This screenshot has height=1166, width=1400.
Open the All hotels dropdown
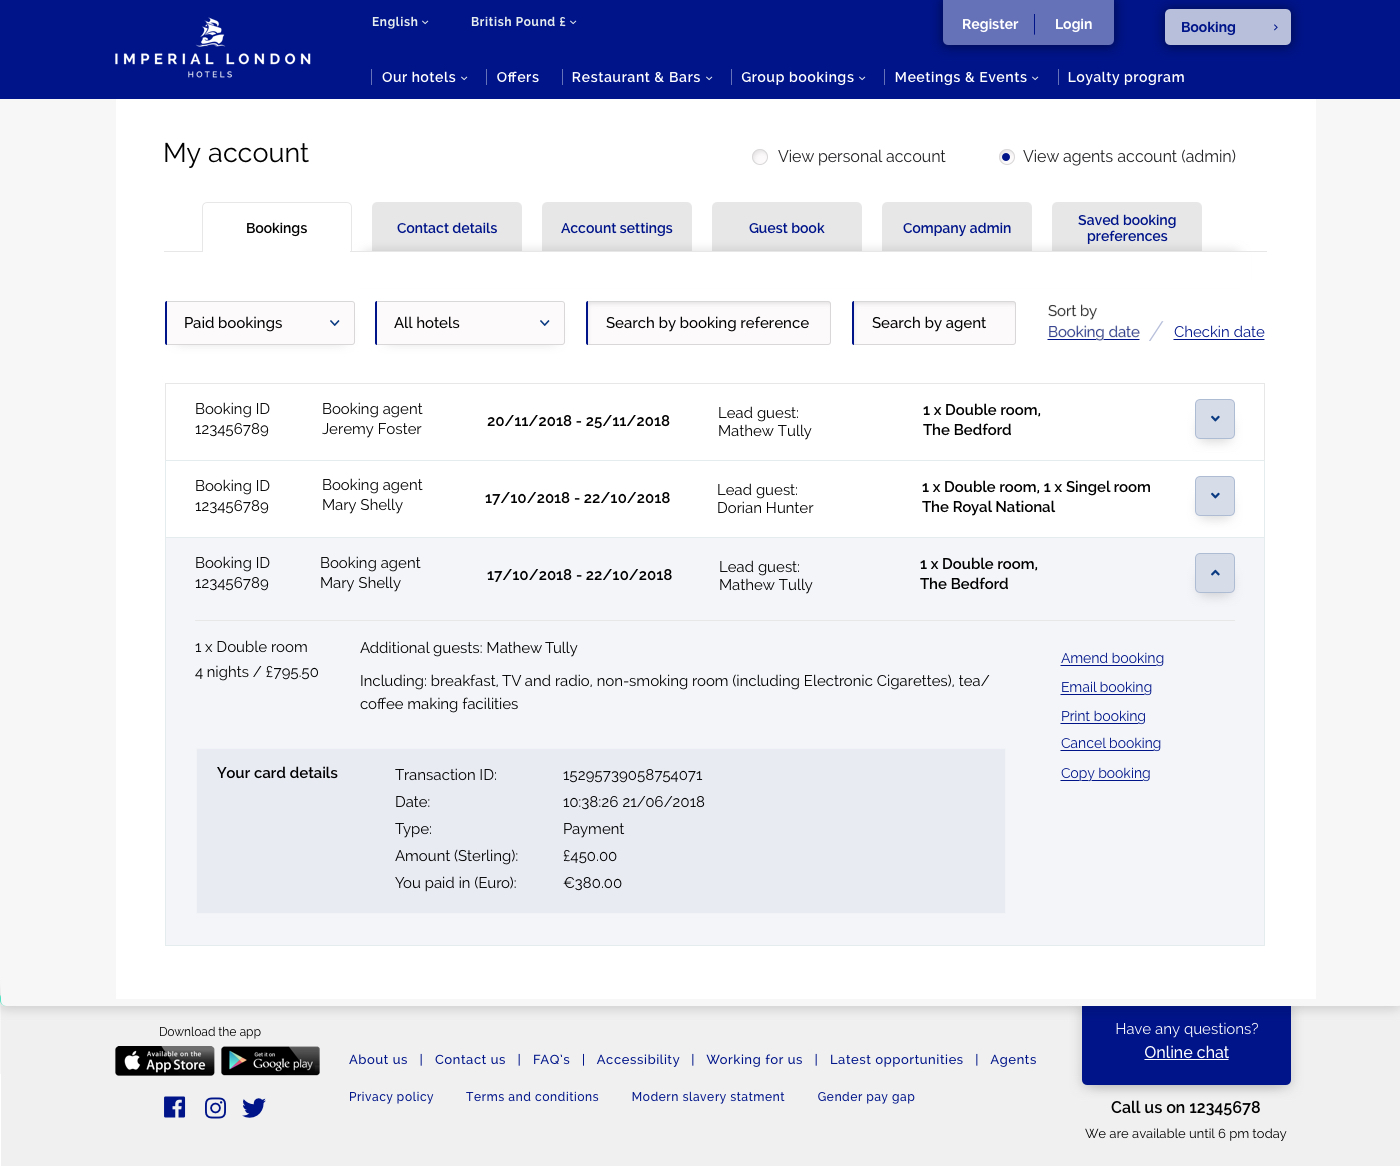coord(470,323)
